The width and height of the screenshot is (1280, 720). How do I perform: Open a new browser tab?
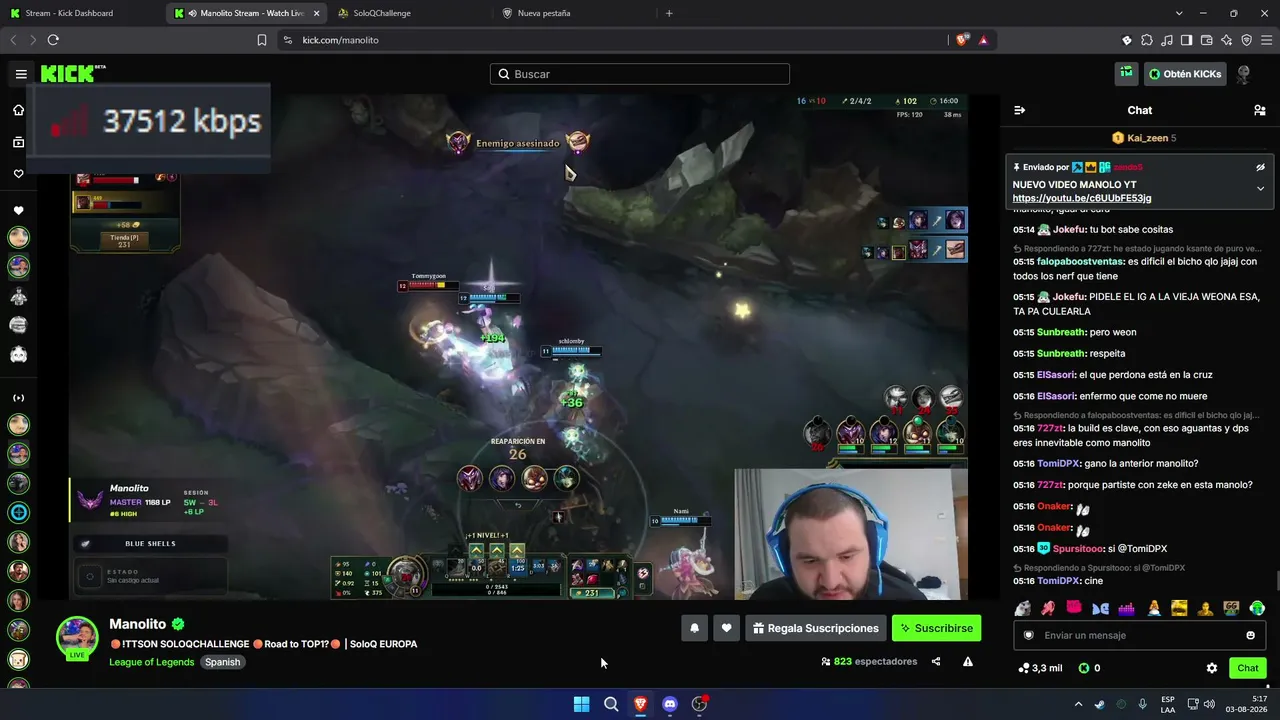click(669, 13)
